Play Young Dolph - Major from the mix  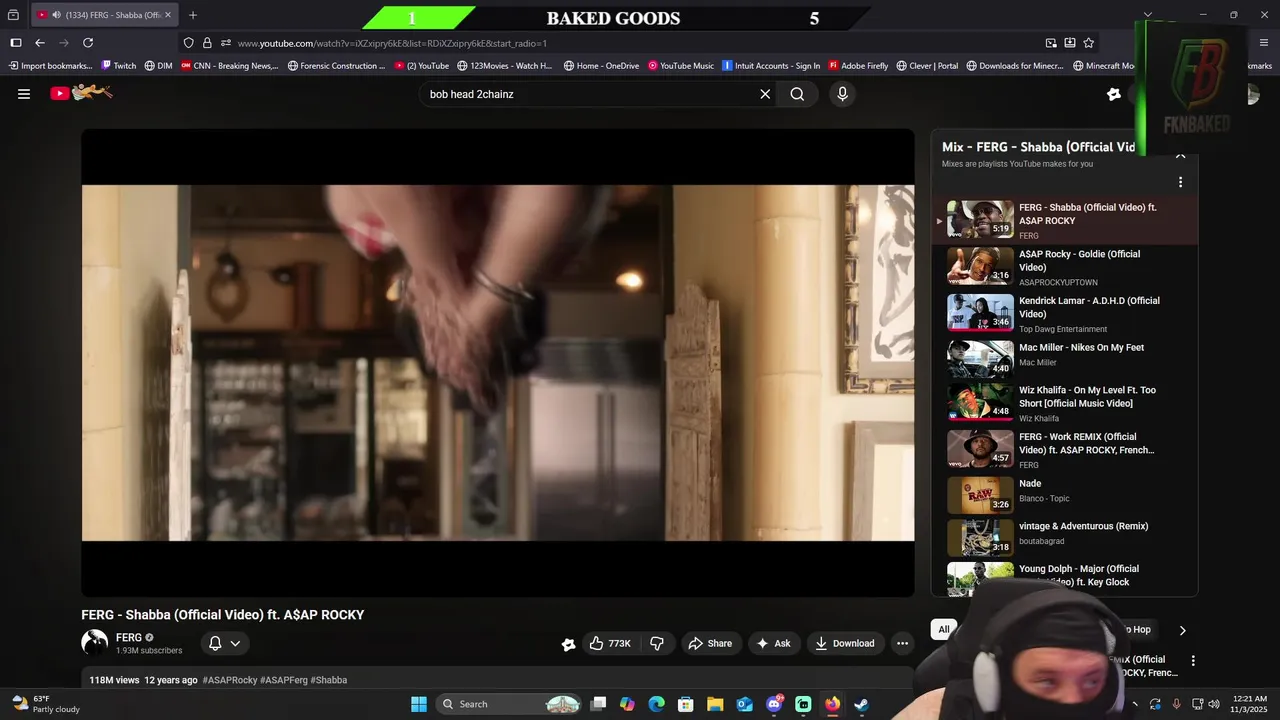pos(1065,577)
